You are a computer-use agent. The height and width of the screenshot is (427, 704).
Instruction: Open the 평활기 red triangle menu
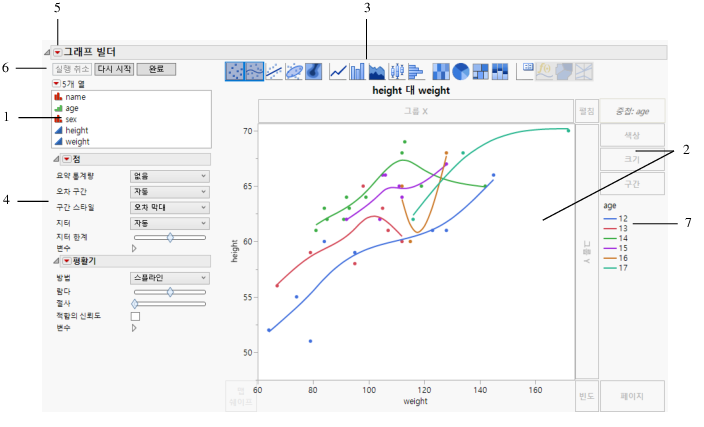(67, 261)
